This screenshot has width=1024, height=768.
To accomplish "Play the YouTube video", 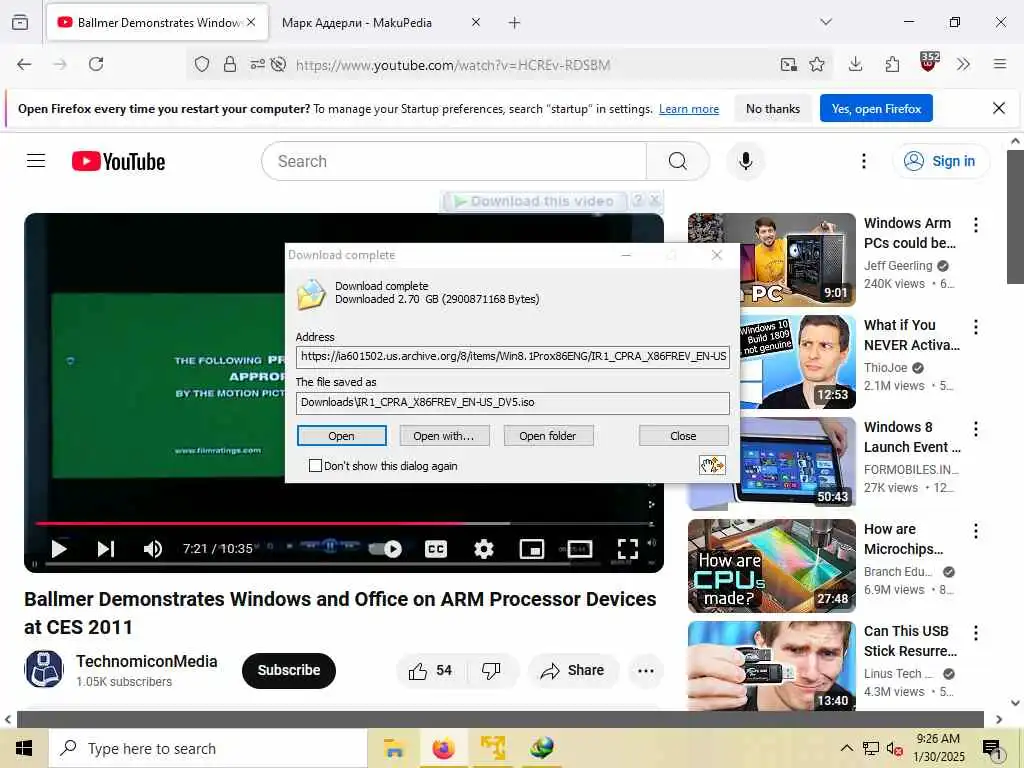I will tap(59, 549).
